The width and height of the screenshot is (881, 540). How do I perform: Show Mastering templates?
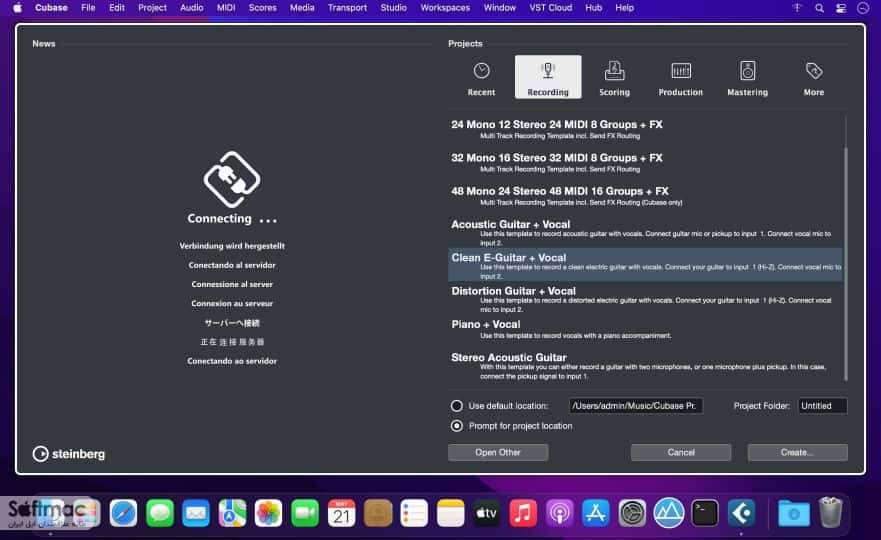pyautogui.click(x=747, y=78)
